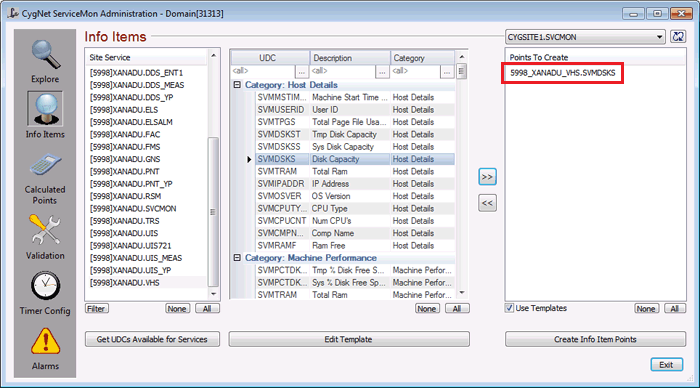This screenshot has width=700, height=388.
Task: Select [5998]XANADU.FAC service
Action: pos(125,134)
